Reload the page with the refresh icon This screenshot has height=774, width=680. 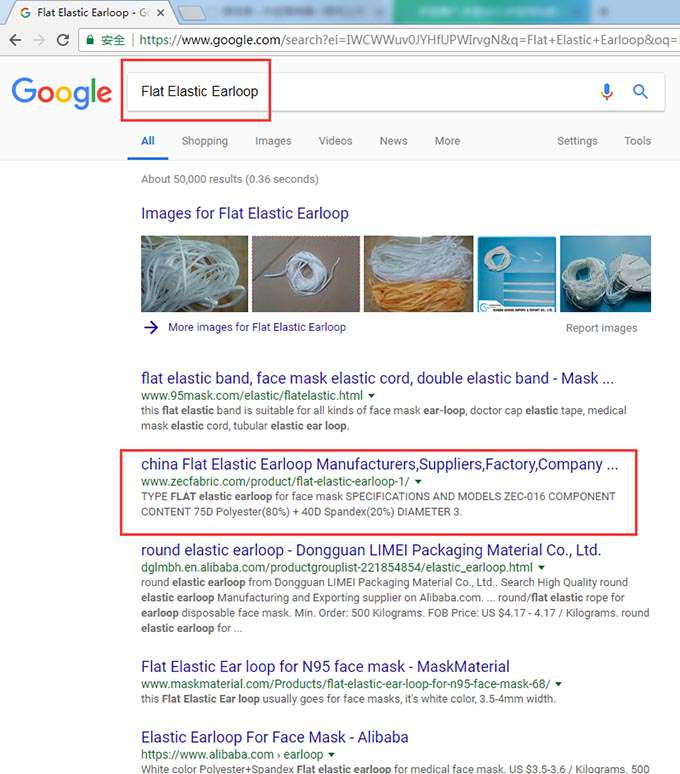tap(63, 40)
